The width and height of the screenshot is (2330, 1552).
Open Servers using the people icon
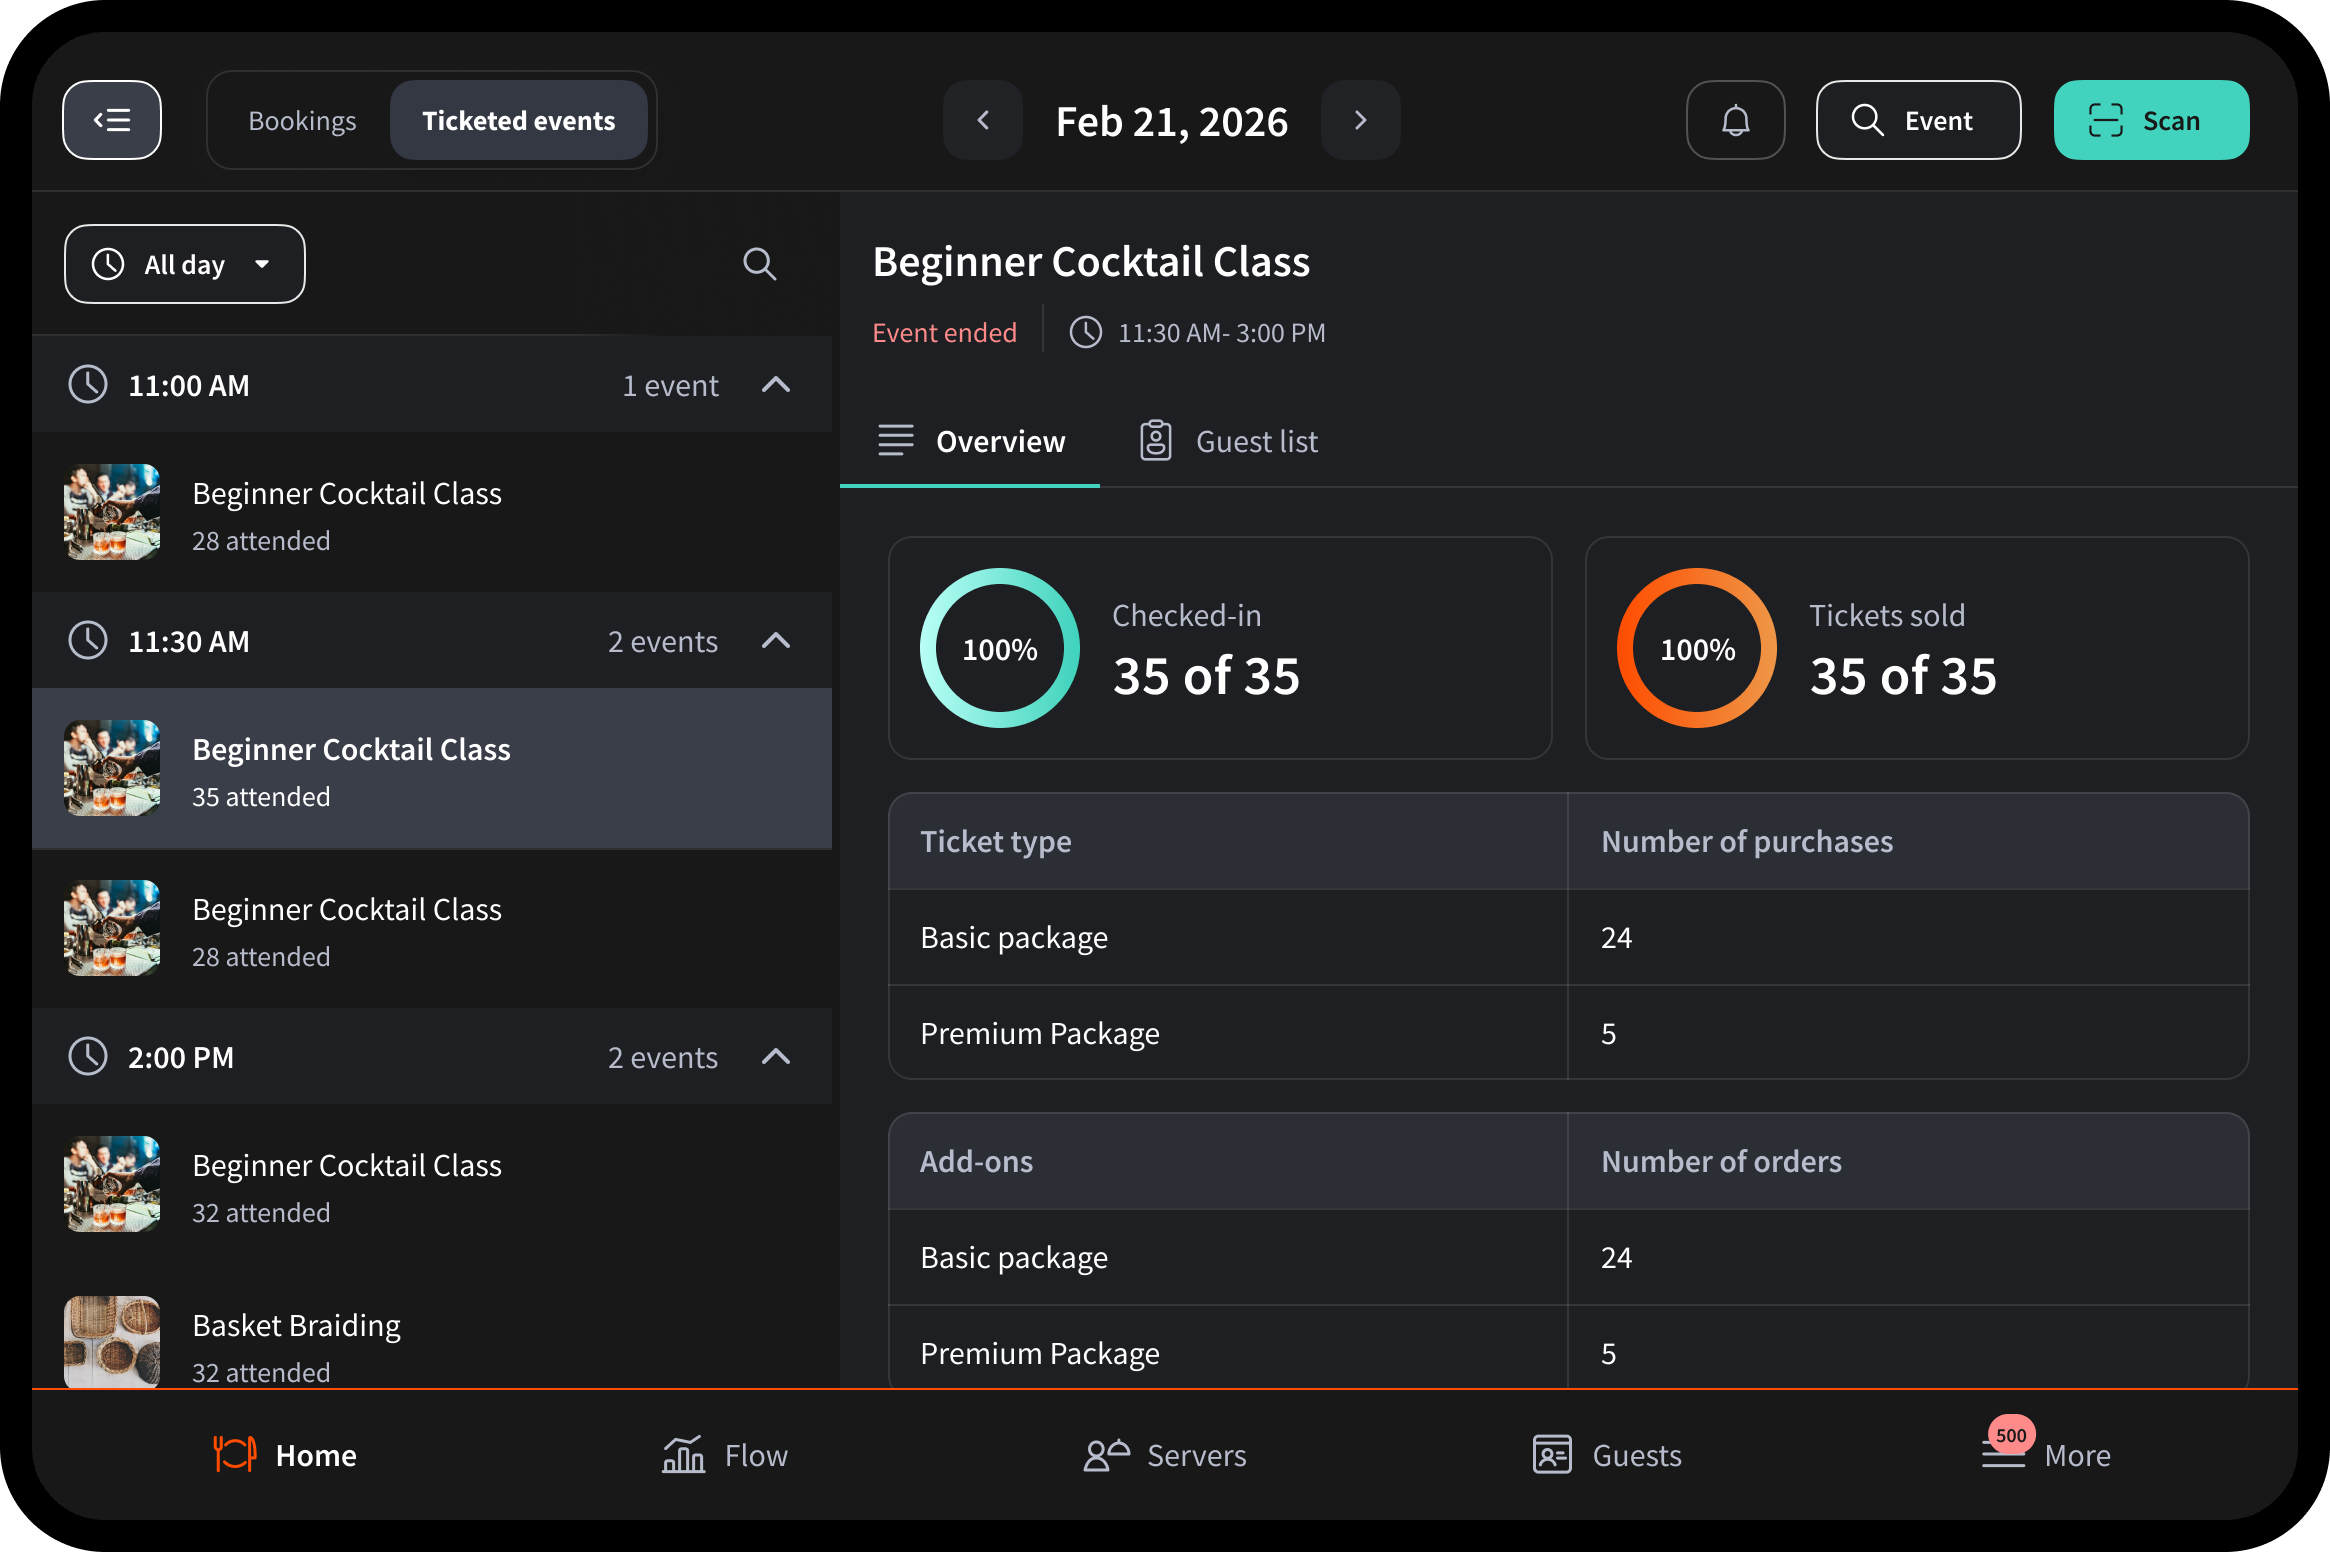tap(1105, 1455)
